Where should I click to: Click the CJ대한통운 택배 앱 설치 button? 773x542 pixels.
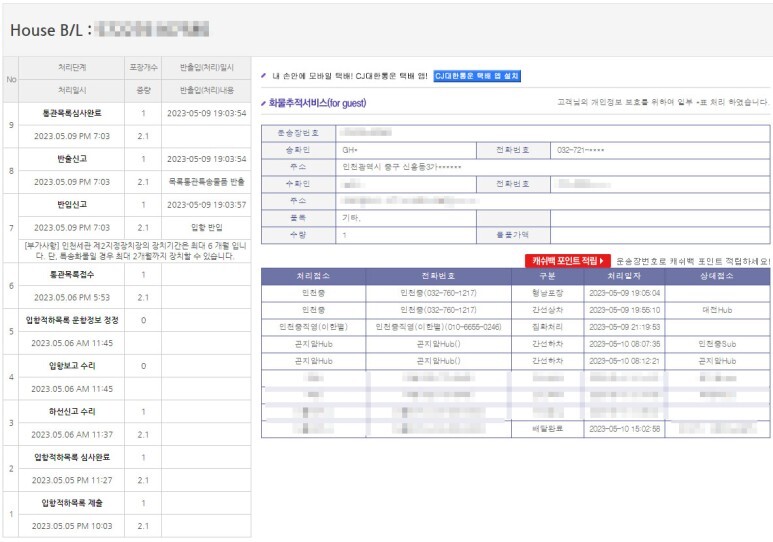pos(477,76)
